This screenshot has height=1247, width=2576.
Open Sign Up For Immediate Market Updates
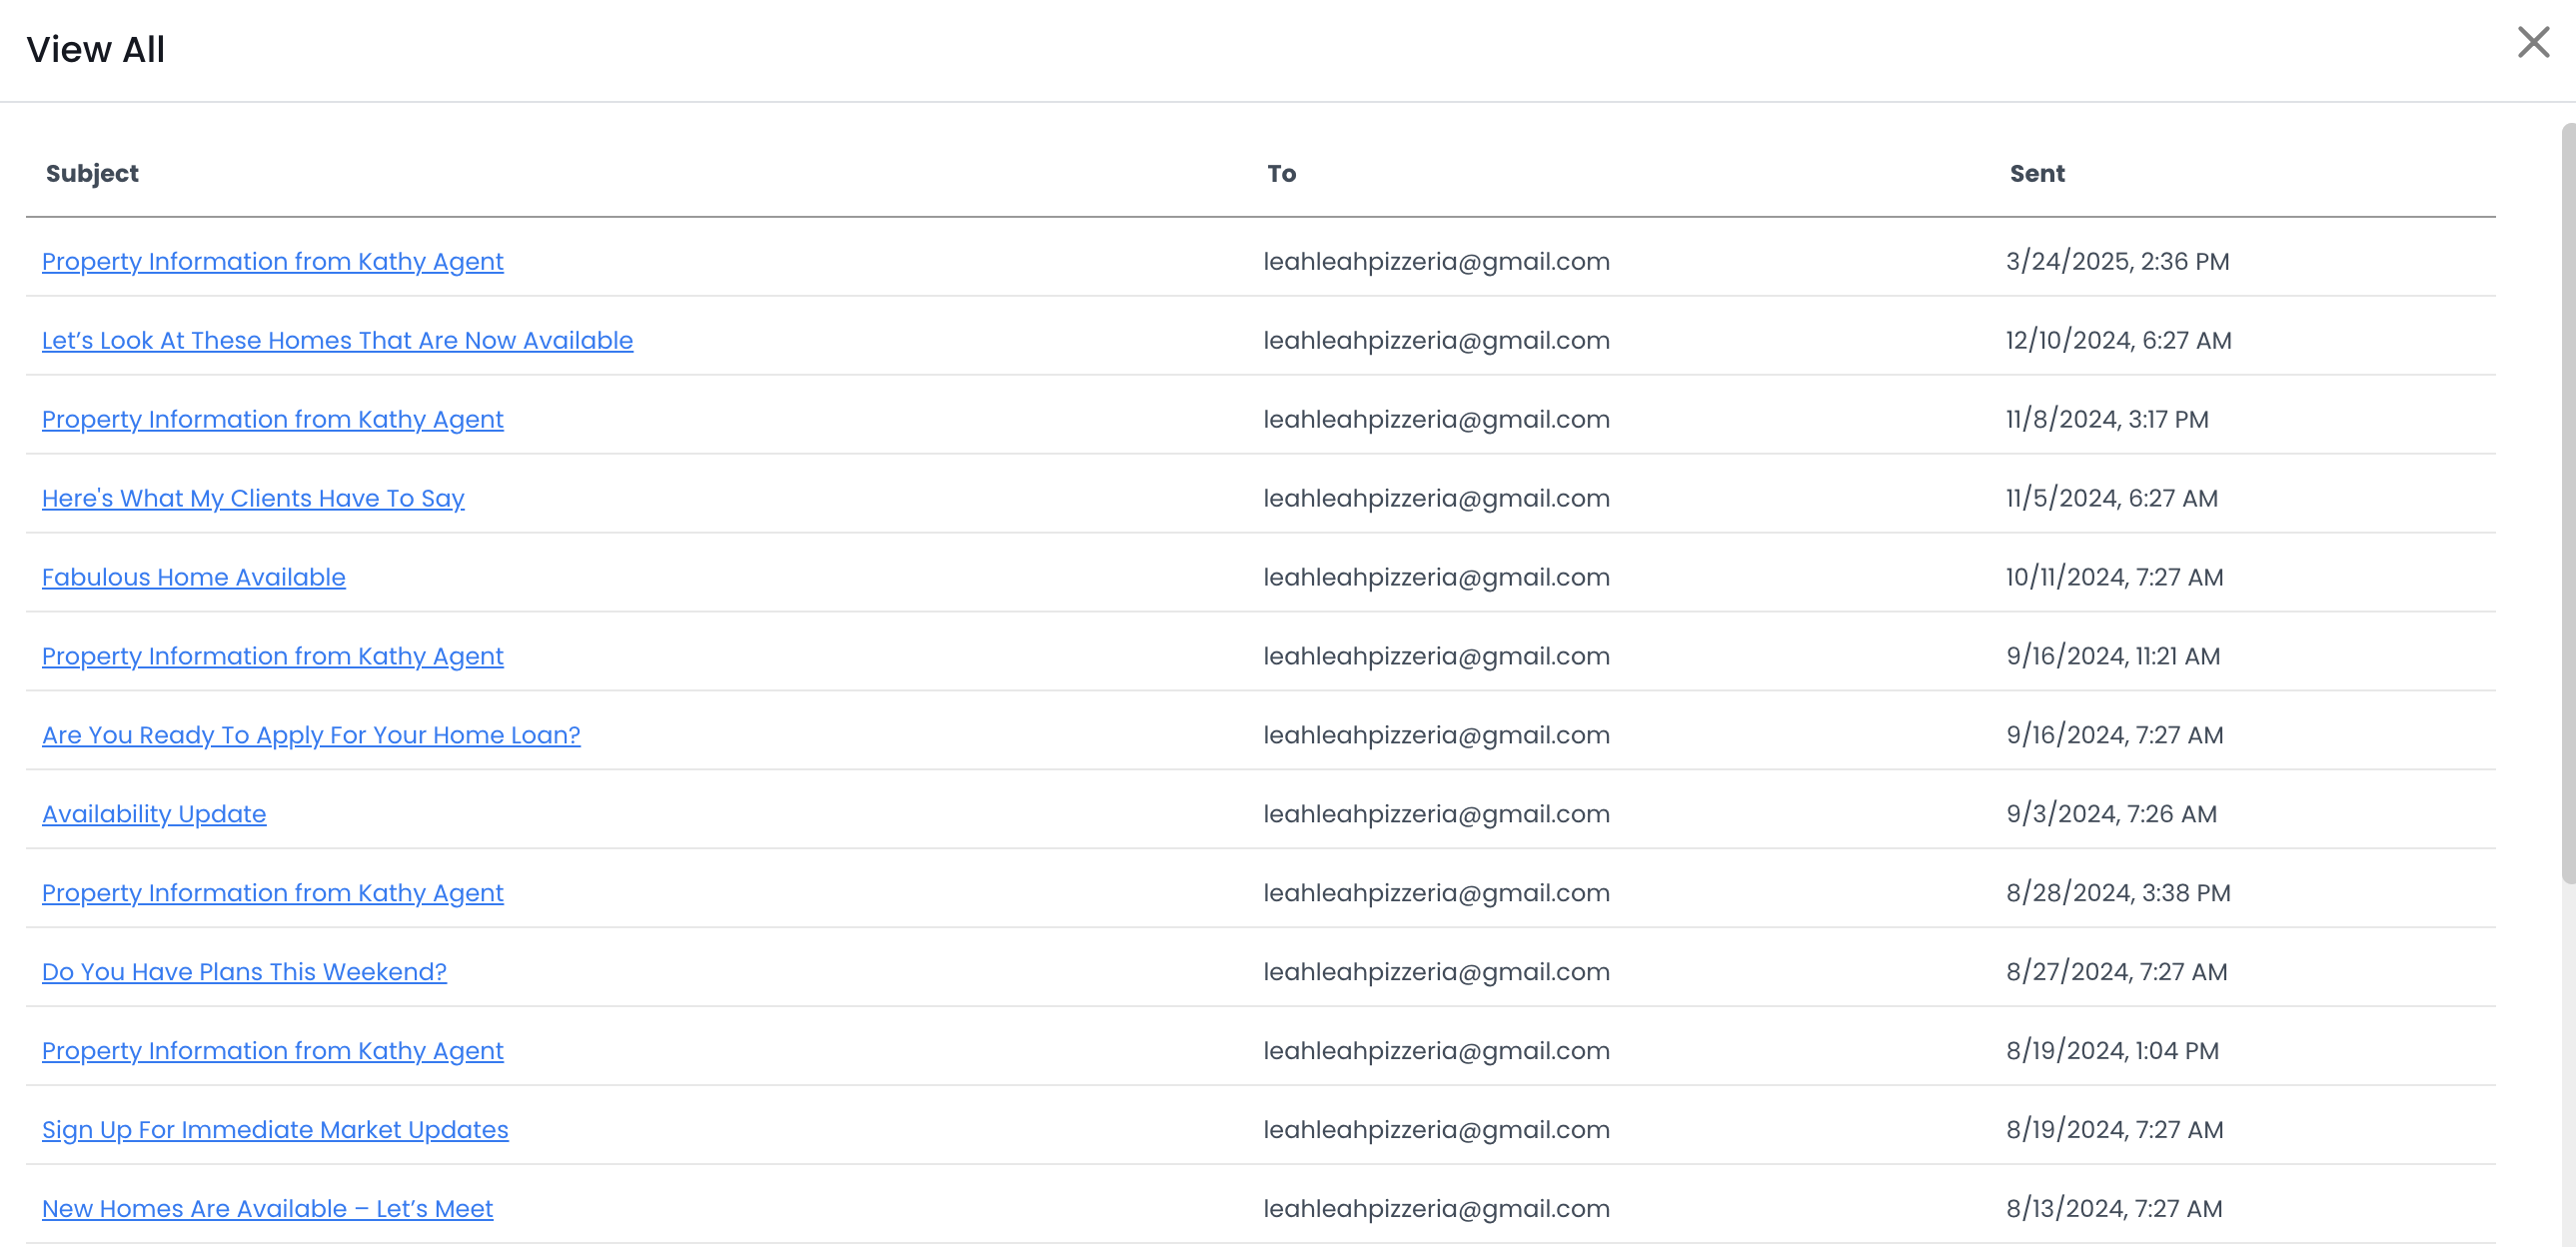275,1131
